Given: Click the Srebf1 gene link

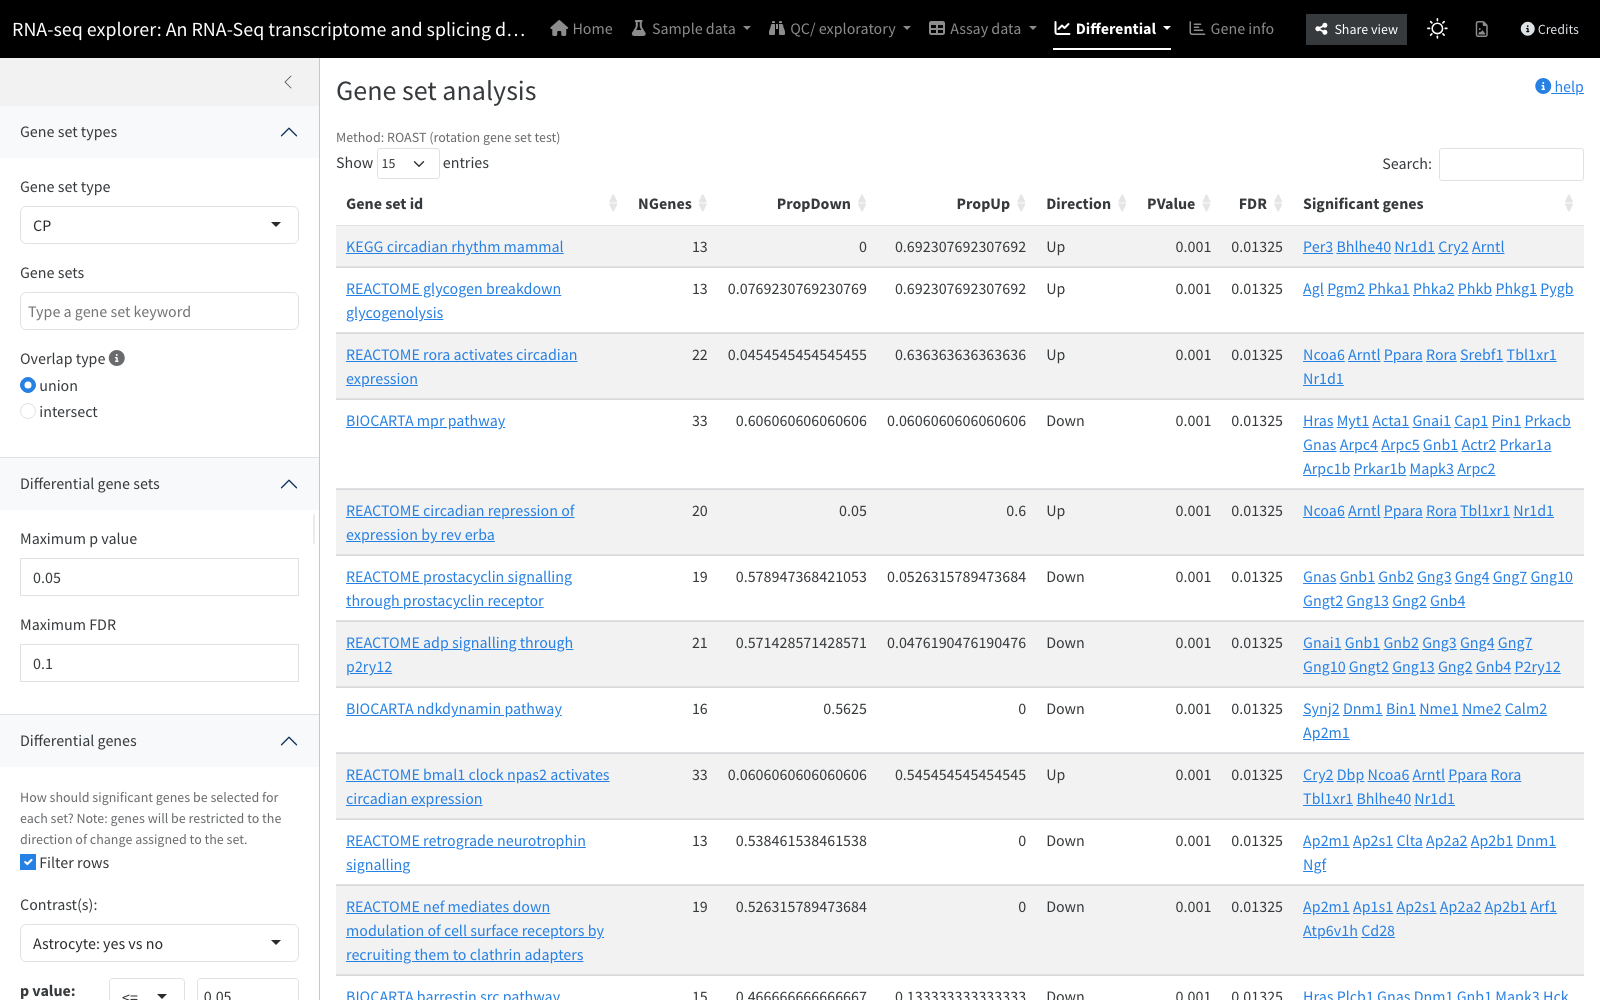Looking at the screenshot, I should (1481, 354).
